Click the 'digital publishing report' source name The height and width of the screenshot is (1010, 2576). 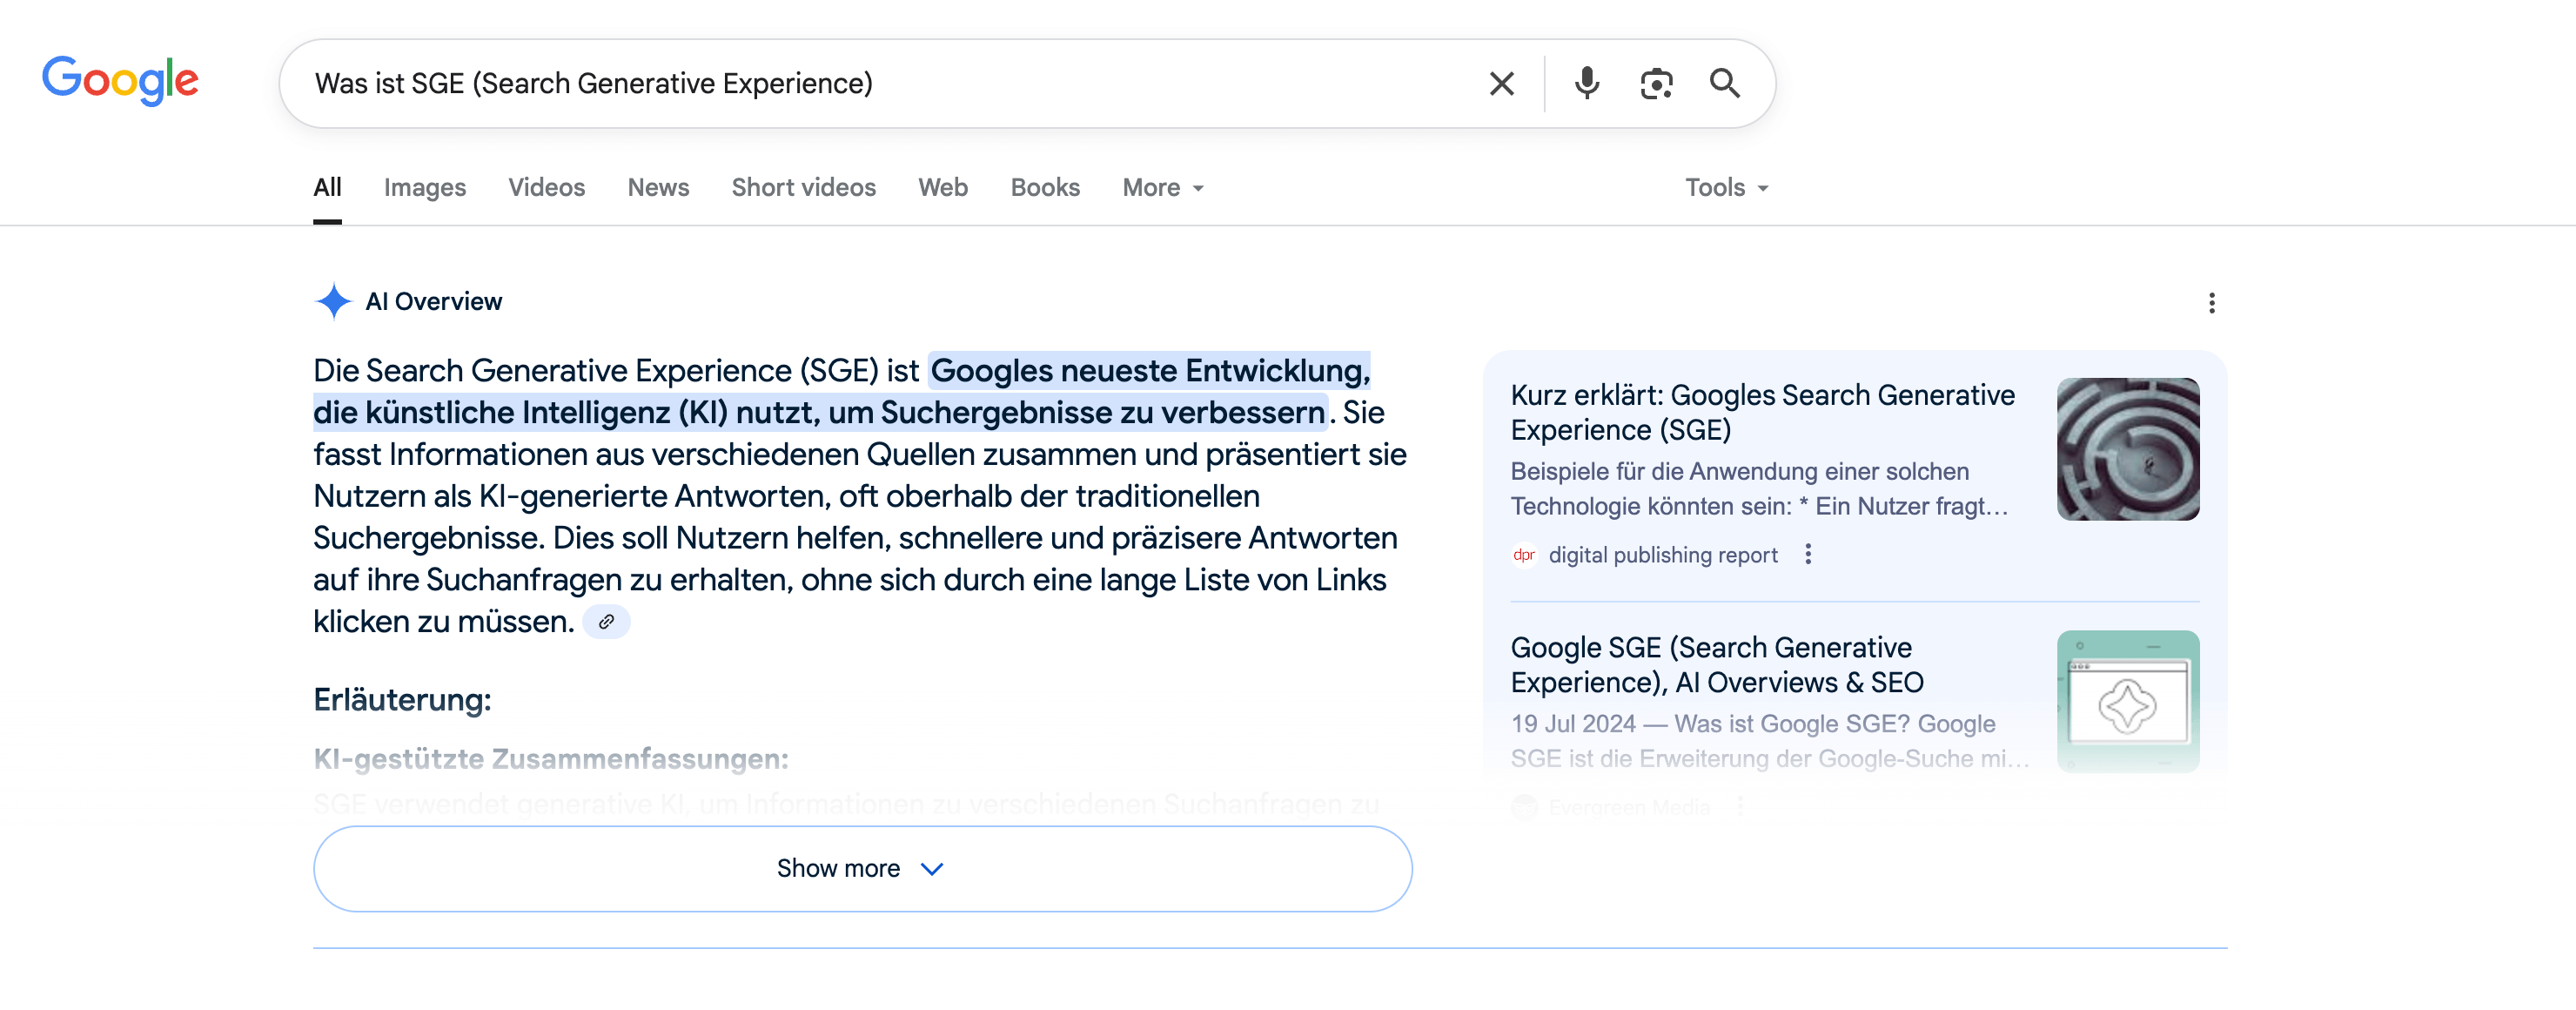pos(1662,555)
